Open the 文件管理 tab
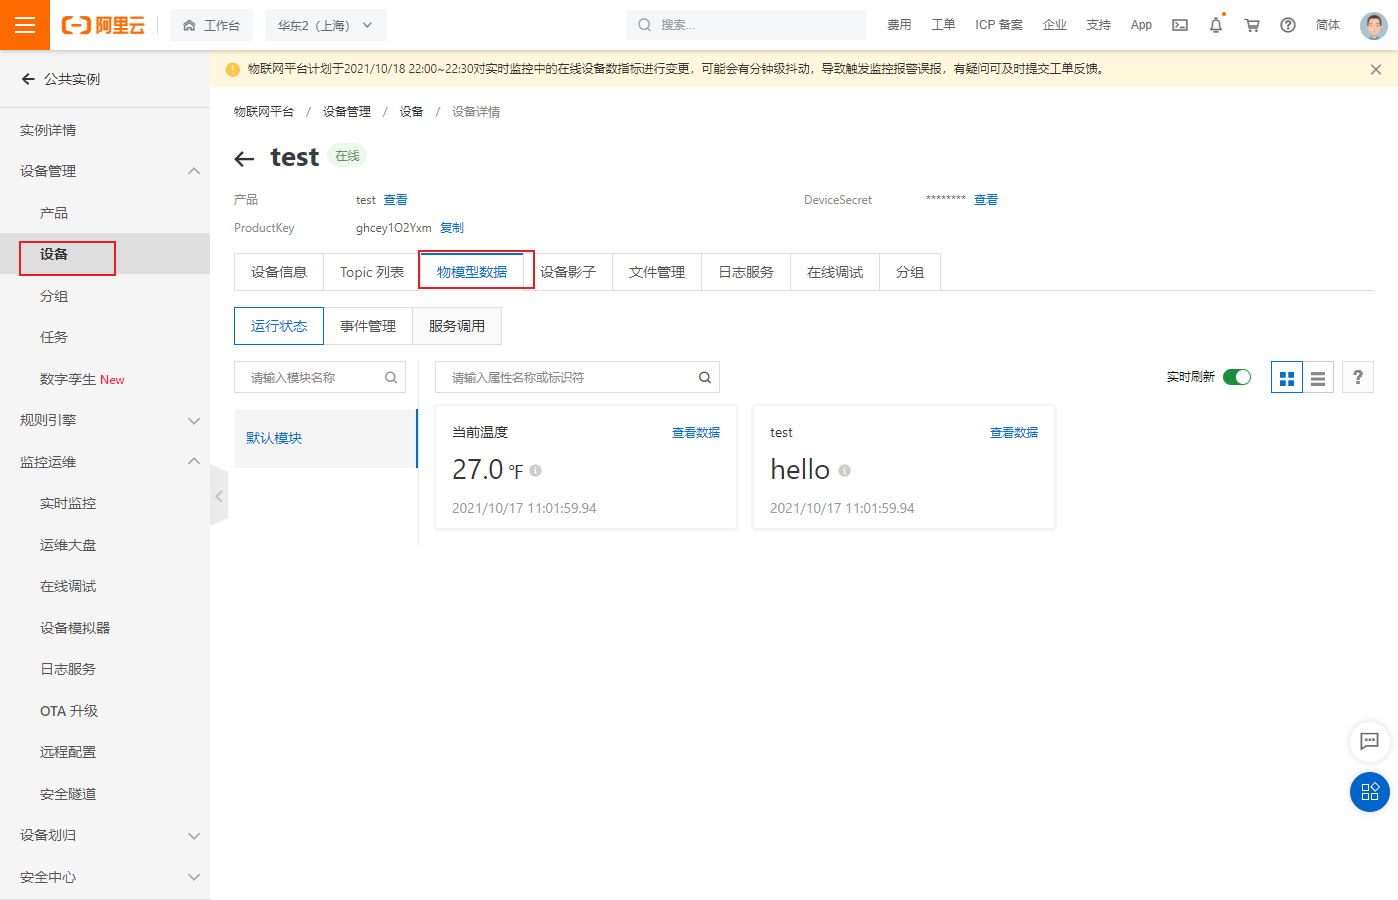The image size is (1398, 900). [657, 272]
